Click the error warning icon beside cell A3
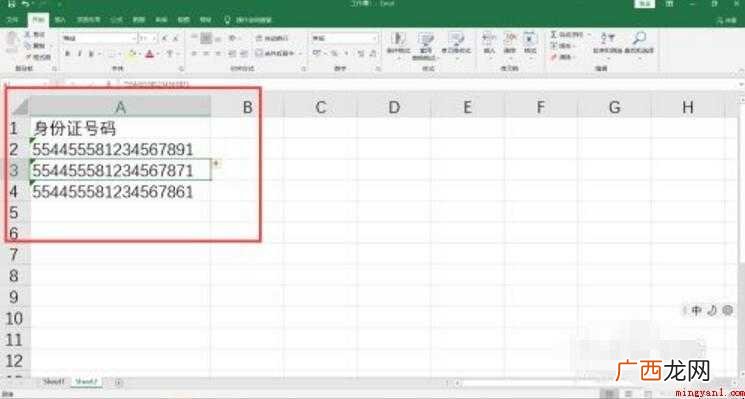 click(217, 163)
